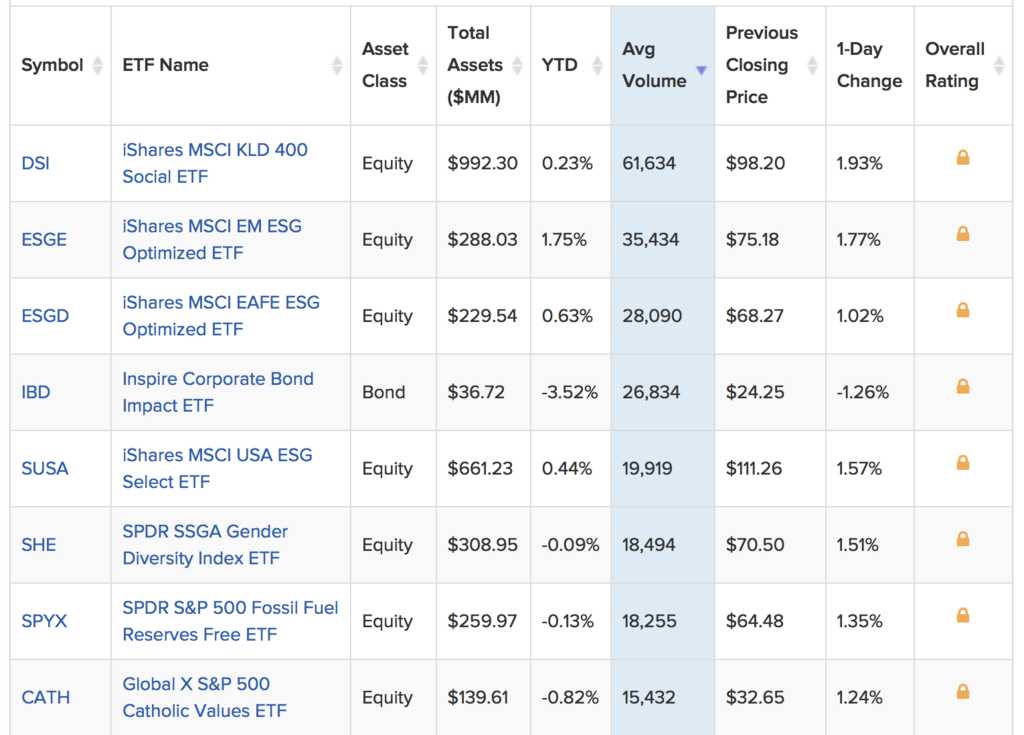Select the 1.75% YTD cell
1024x735 pixels.
point(570,240)
